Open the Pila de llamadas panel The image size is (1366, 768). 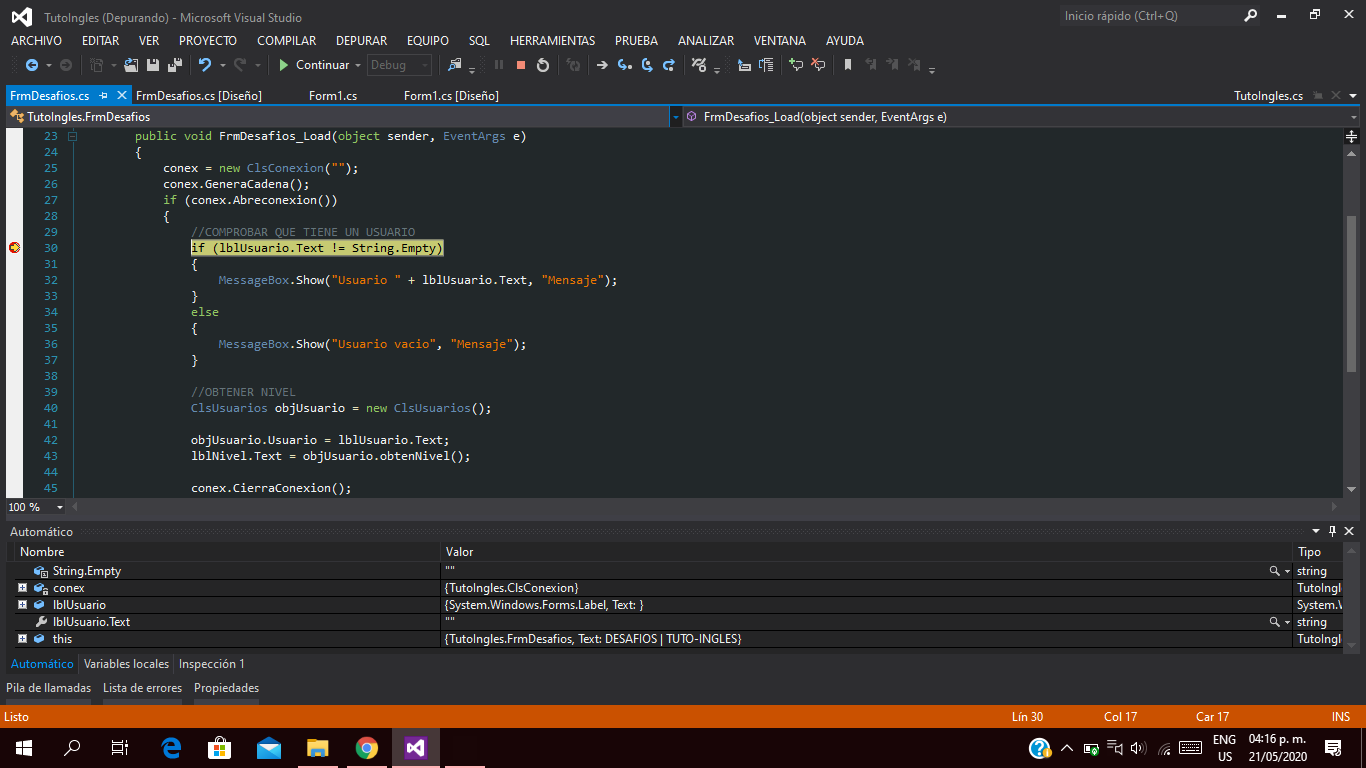tap(48, 688)
